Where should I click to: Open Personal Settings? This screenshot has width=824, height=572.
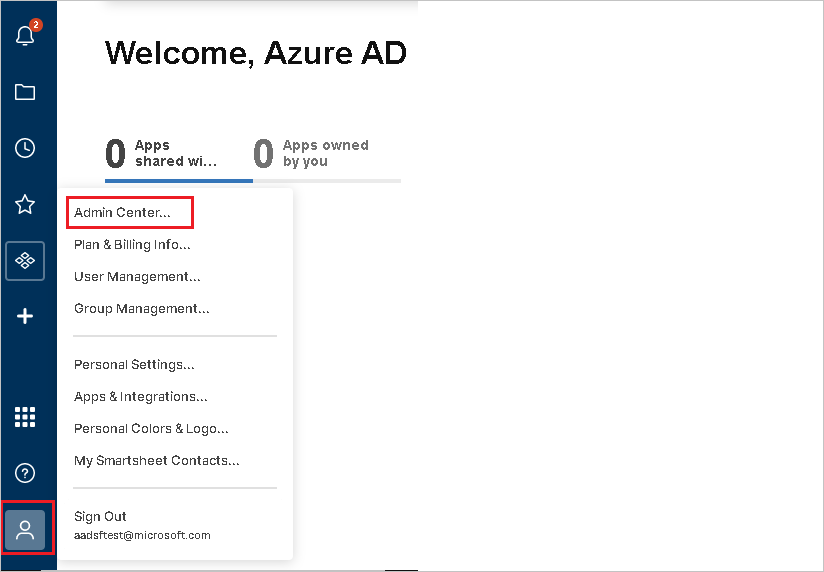(x=134, y=364)
